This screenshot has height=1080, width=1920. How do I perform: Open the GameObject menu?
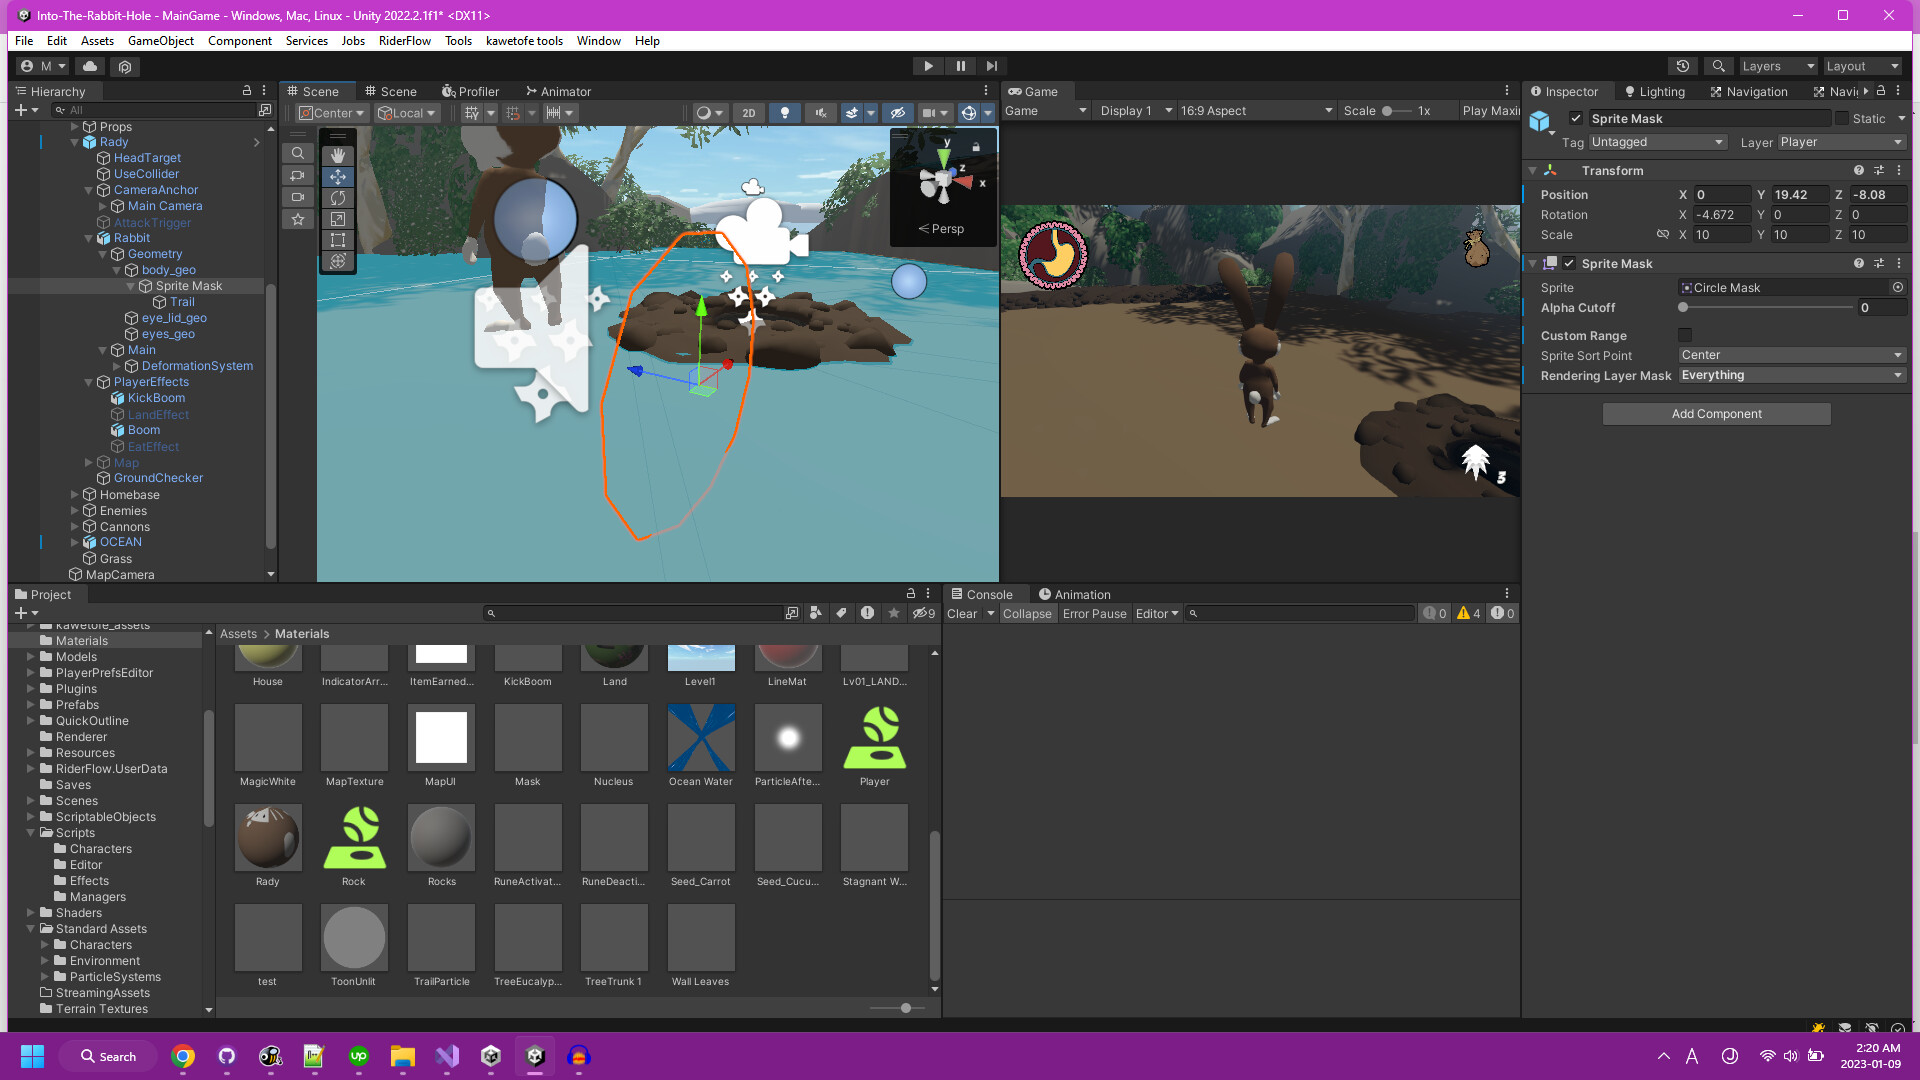[x=160, y=41]
